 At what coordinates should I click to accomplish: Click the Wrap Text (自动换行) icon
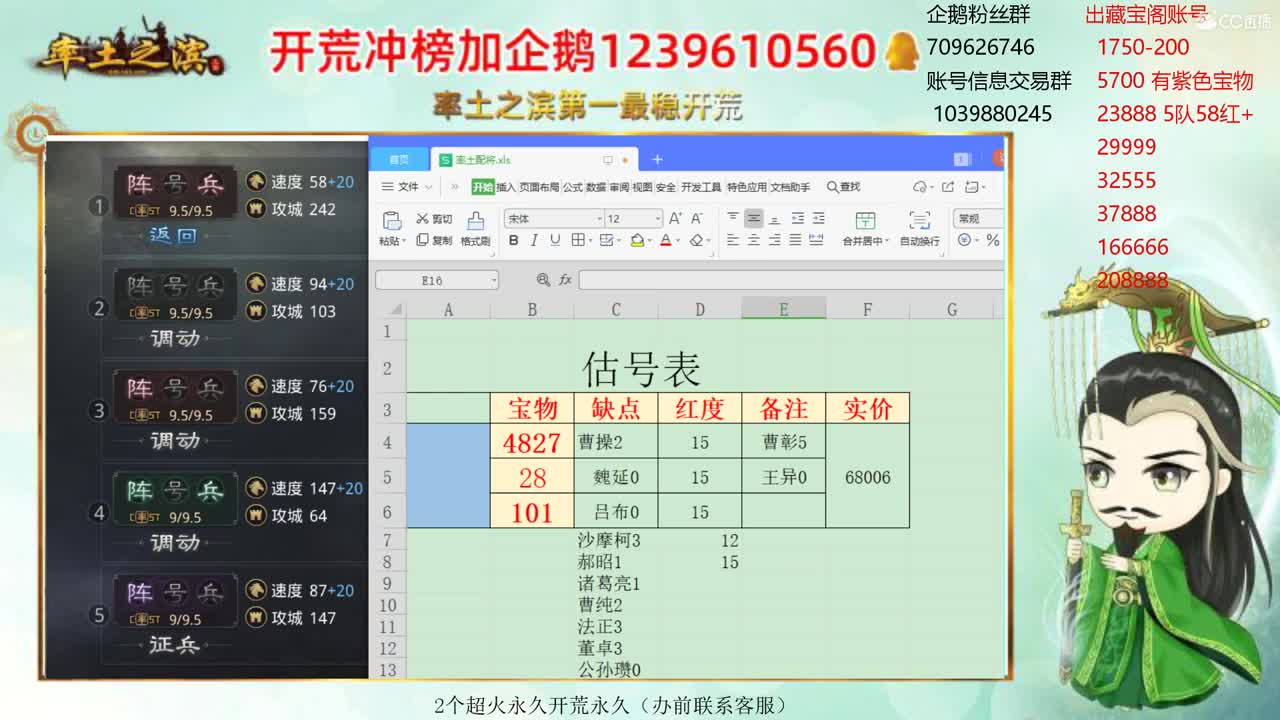[920, 220]
